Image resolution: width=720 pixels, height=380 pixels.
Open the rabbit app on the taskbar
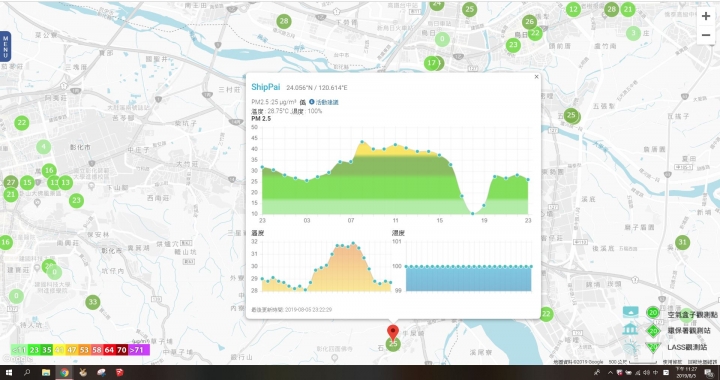(x=84, y=373)
